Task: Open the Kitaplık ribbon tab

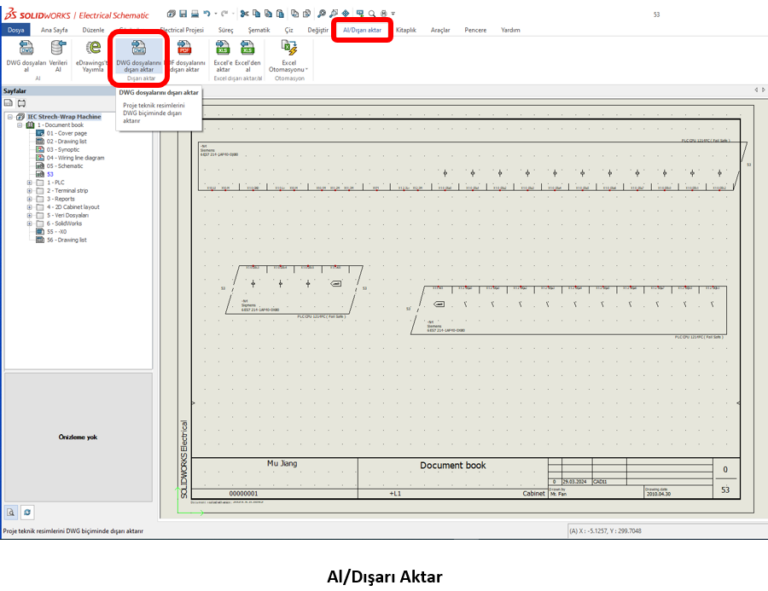Action: pyautogui.click(x=406, y=31)
